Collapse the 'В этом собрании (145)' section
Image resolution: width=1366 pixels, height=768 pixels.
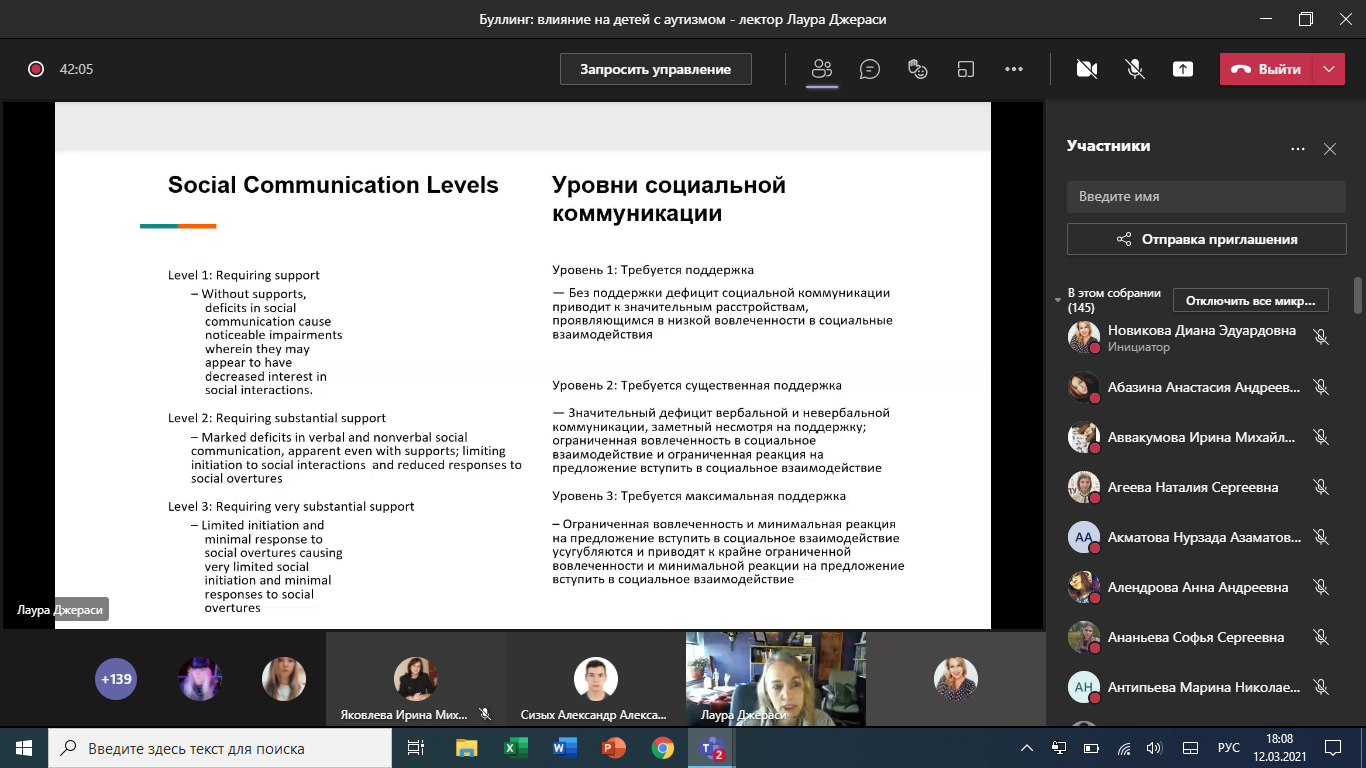pyautogui.click(x=1058, y=300)
